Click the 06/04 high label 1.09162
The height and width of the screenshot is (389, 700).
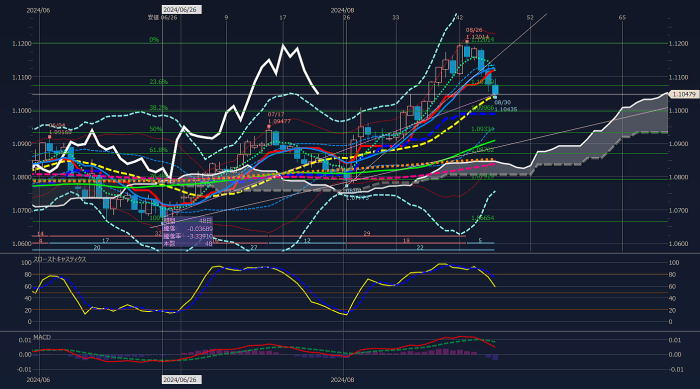[x=60, y=129]
